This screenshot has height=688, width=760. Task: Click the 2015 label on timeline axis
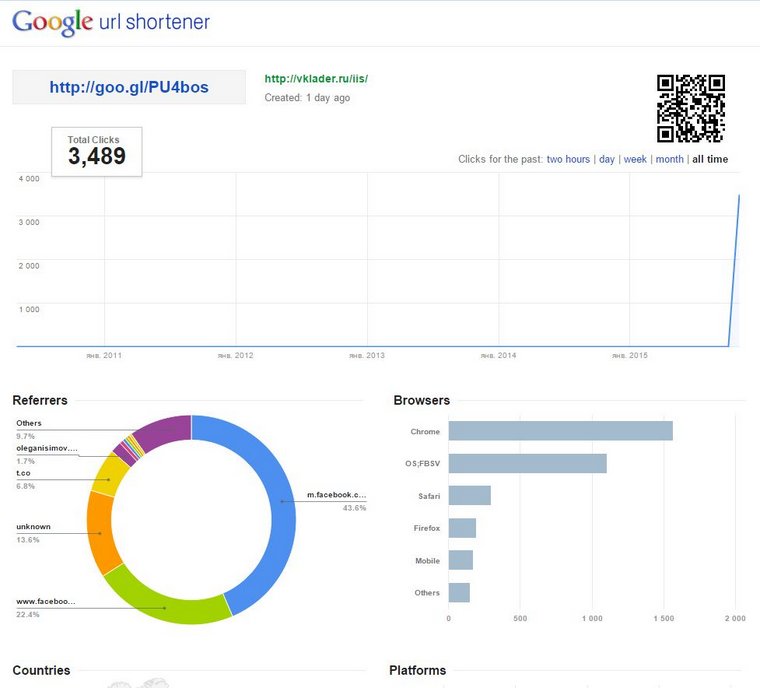[630, 355]
